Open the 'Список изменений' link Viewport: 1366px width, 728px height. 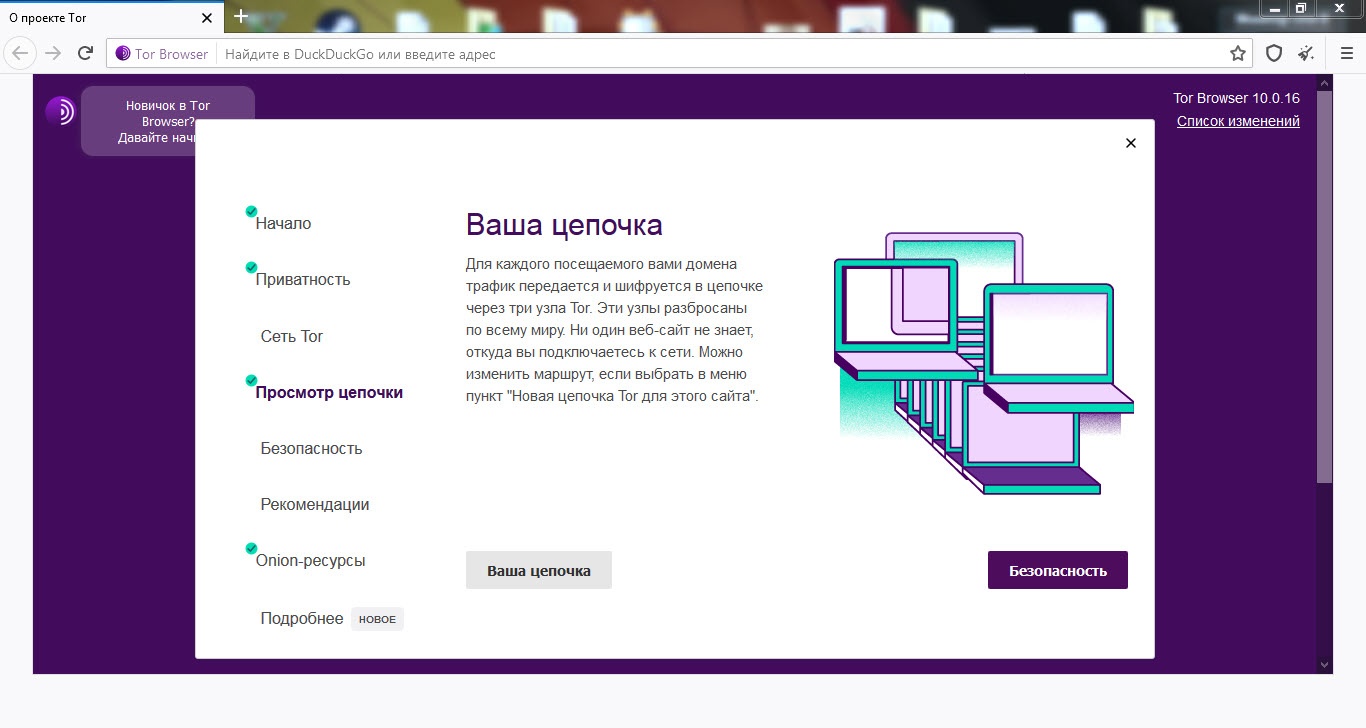1238,120
